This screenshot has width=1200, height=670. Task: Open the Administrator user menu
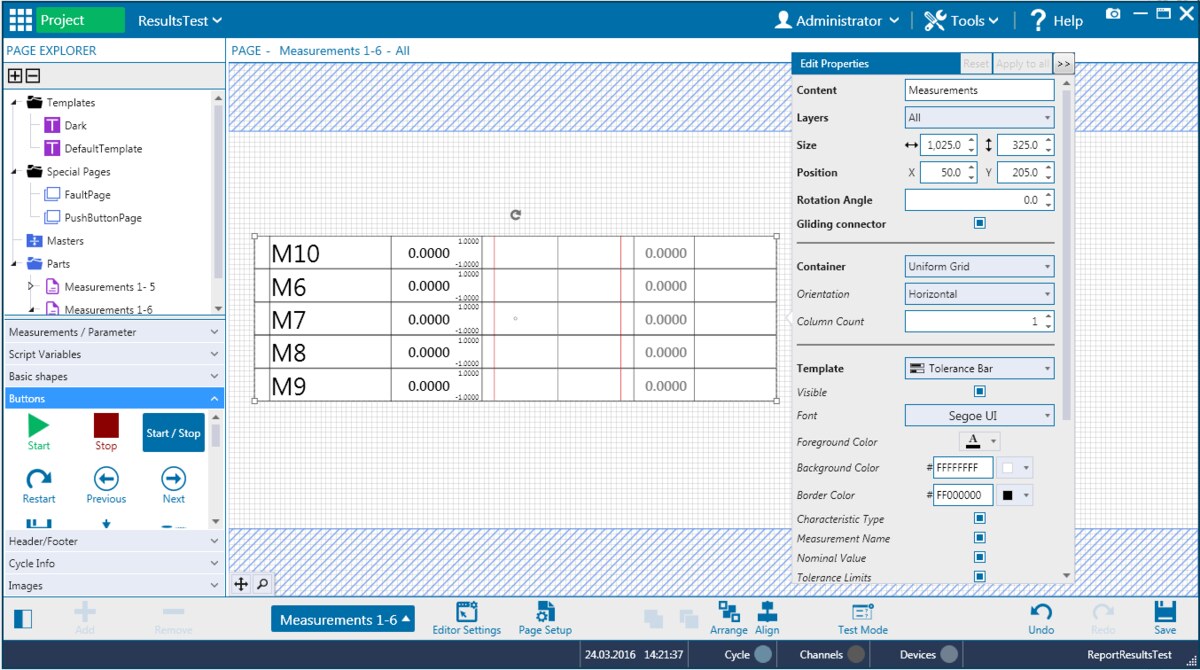click(838, 20)
